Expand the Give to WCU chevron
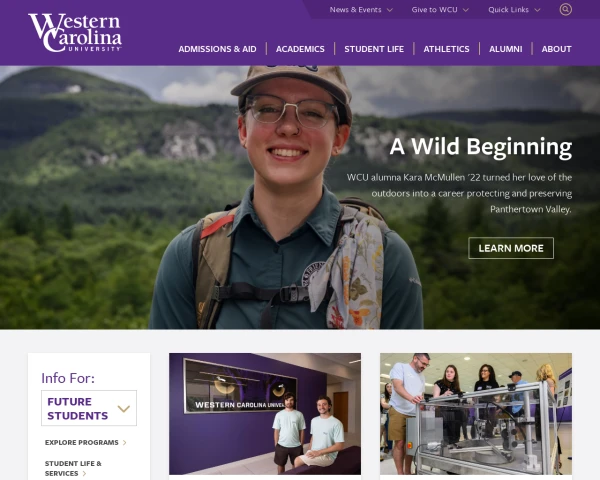This screenshot has width=600, height=480. pyautogui.click(x=466, y=10)
